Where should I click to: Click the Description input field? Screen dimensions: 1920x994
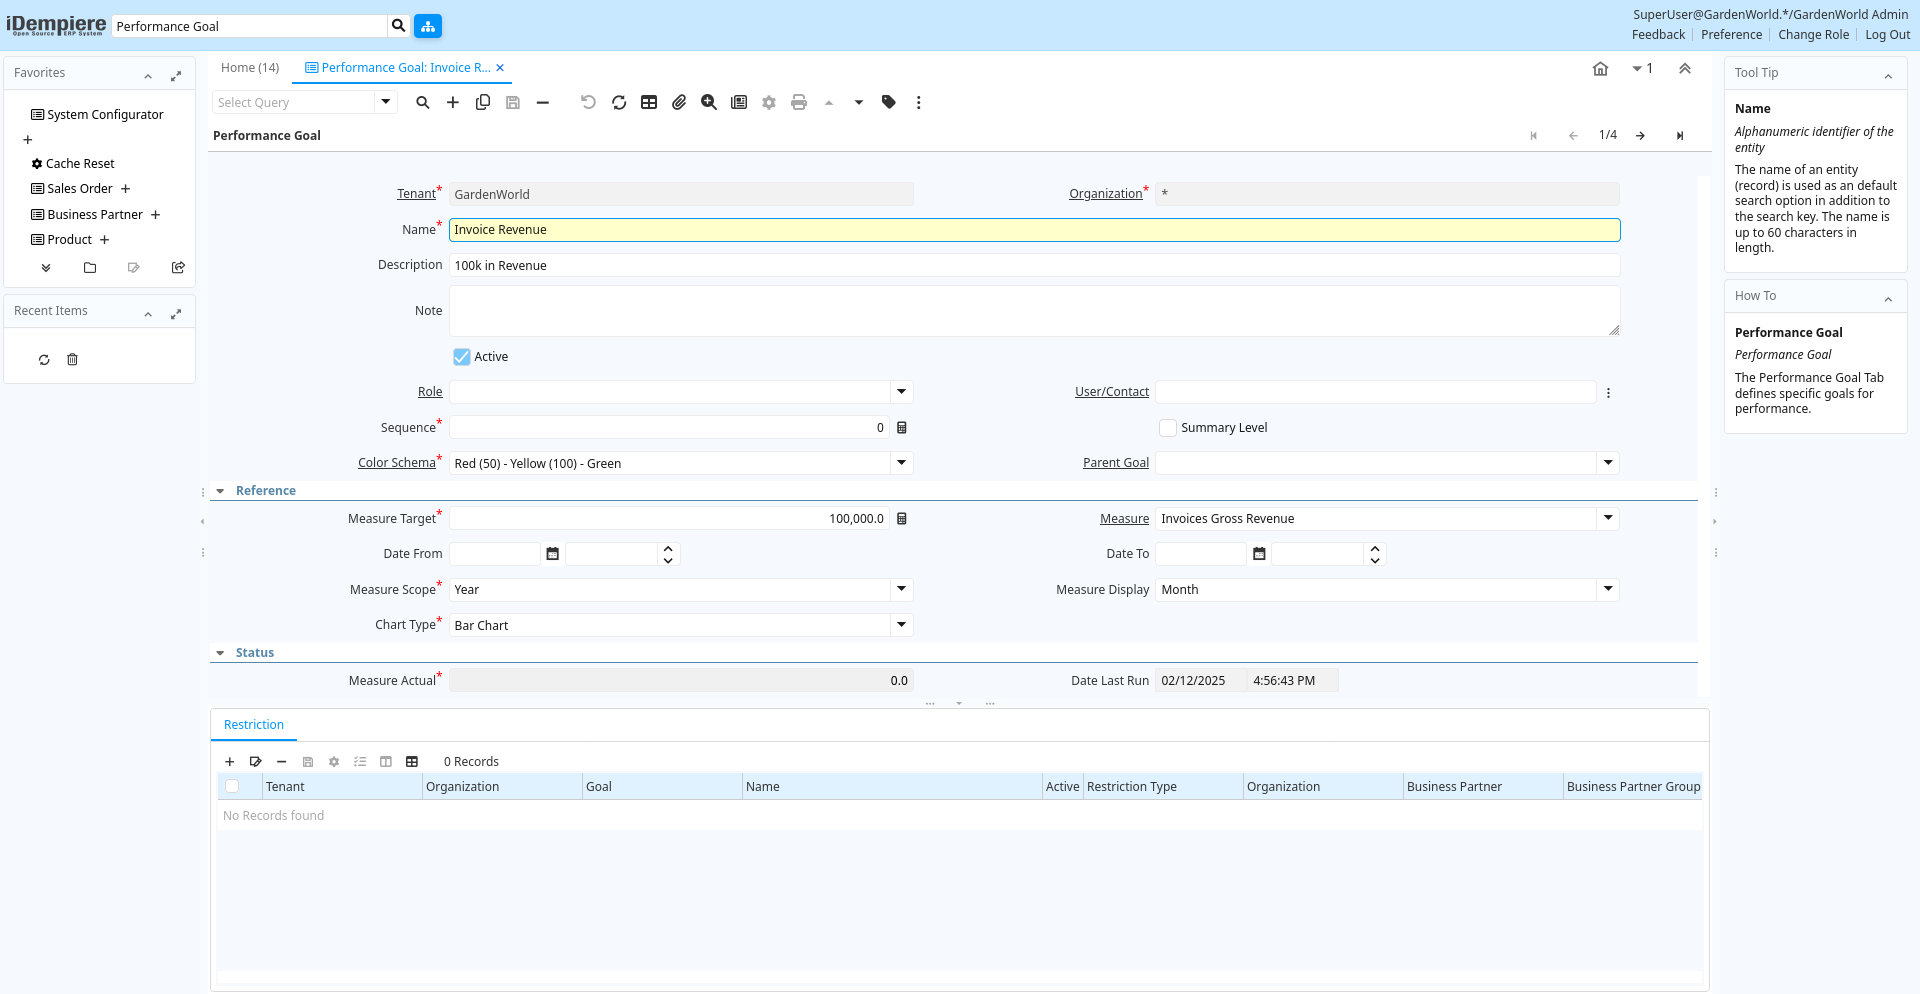coord(1033,266)
